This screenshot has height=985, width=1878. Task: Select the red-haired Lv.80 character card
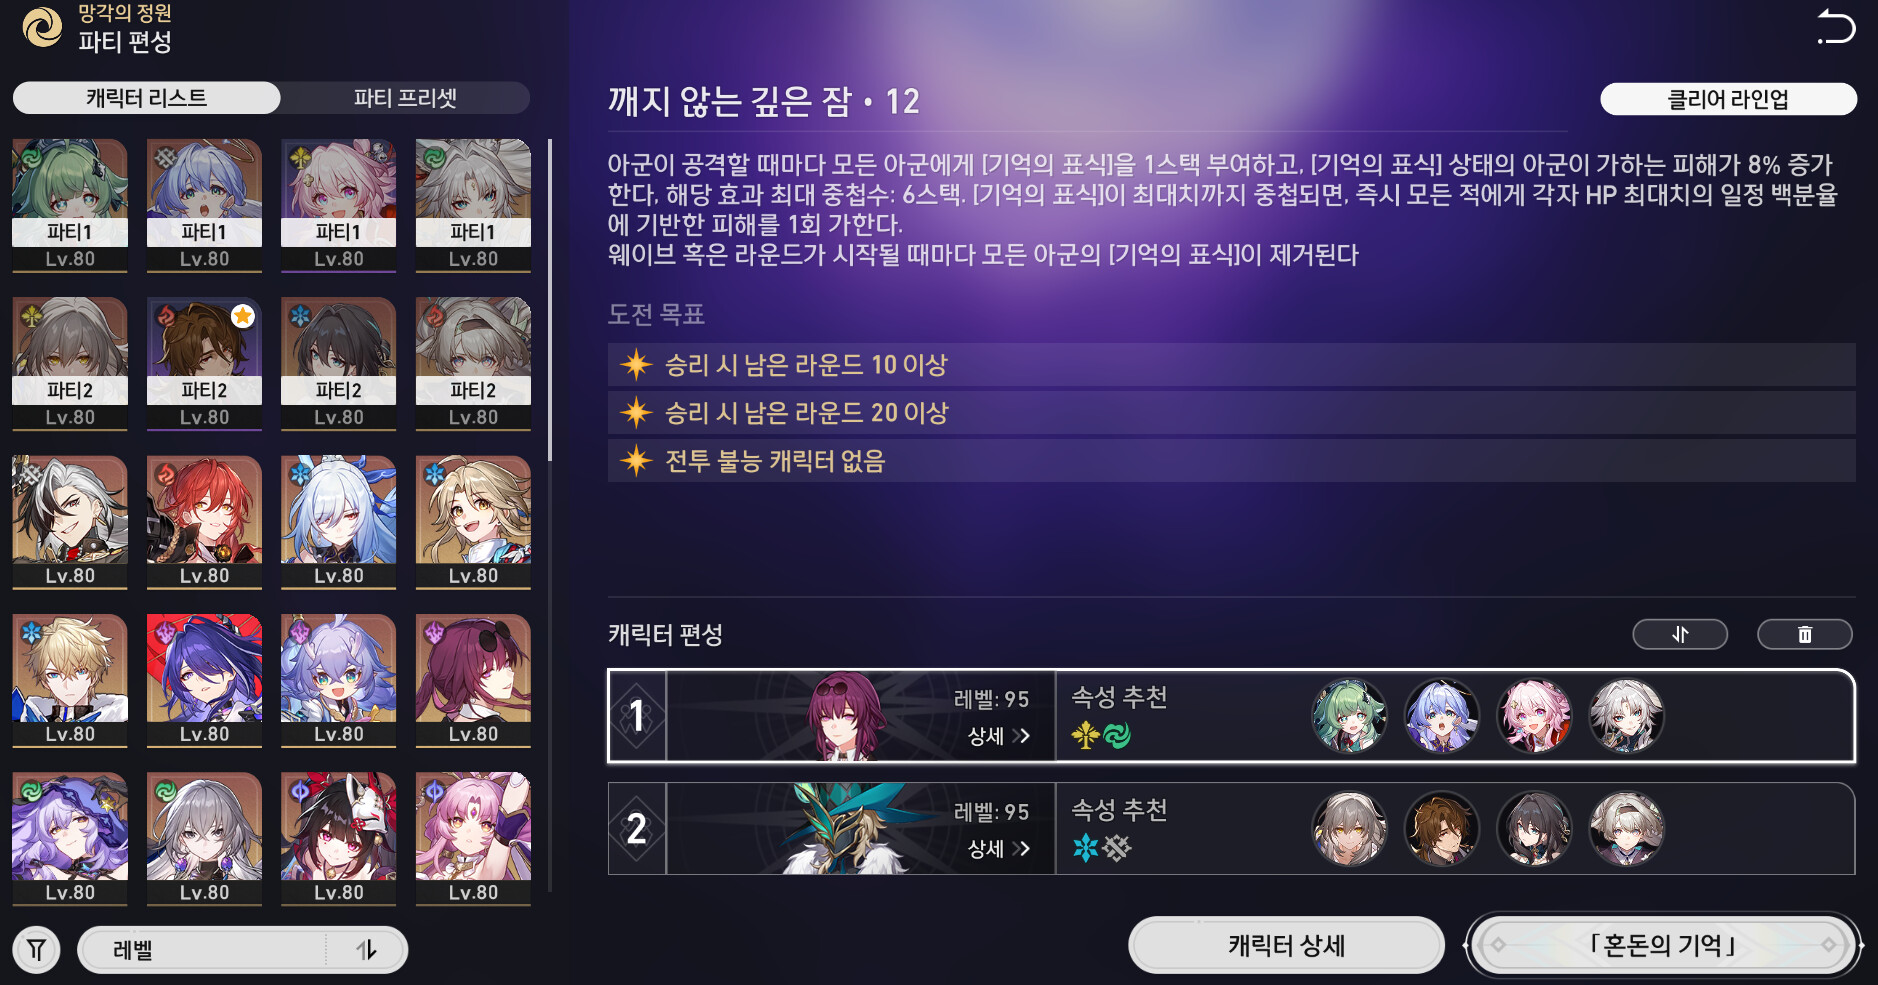pos(204,522)
